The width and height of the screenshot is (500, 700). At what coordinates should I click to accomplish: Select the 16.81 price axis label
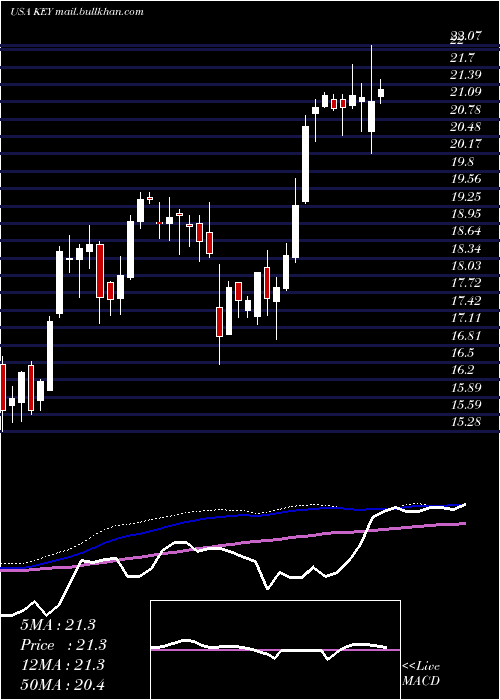(x=466, y=336)
